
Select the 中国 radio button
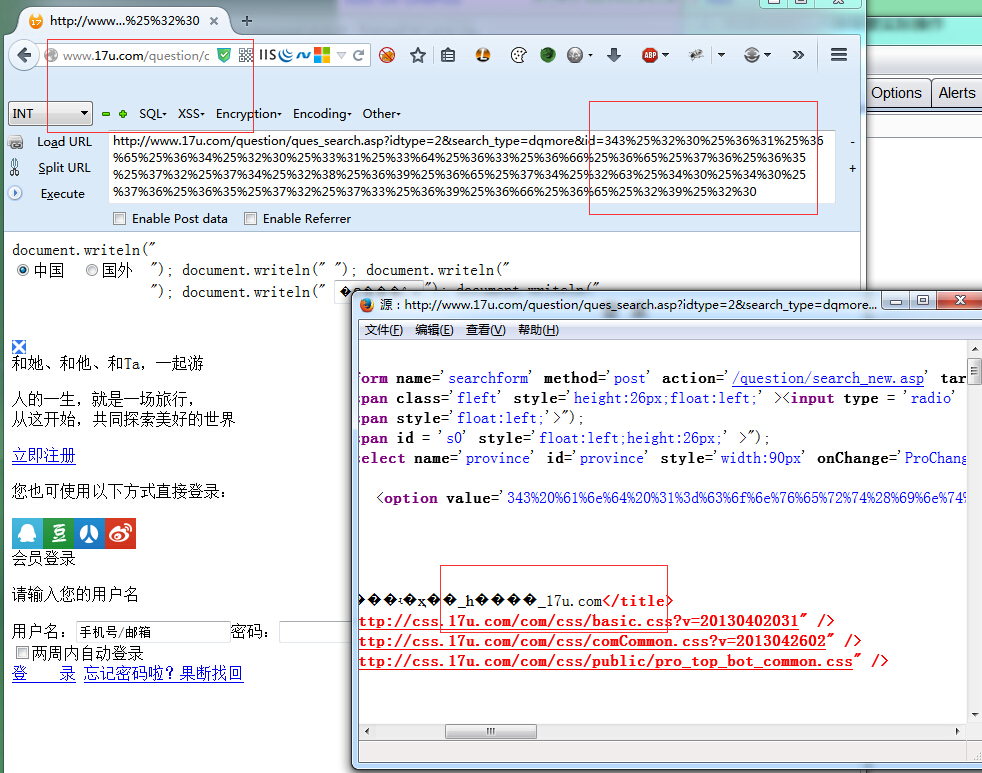[x=23, y=270]
